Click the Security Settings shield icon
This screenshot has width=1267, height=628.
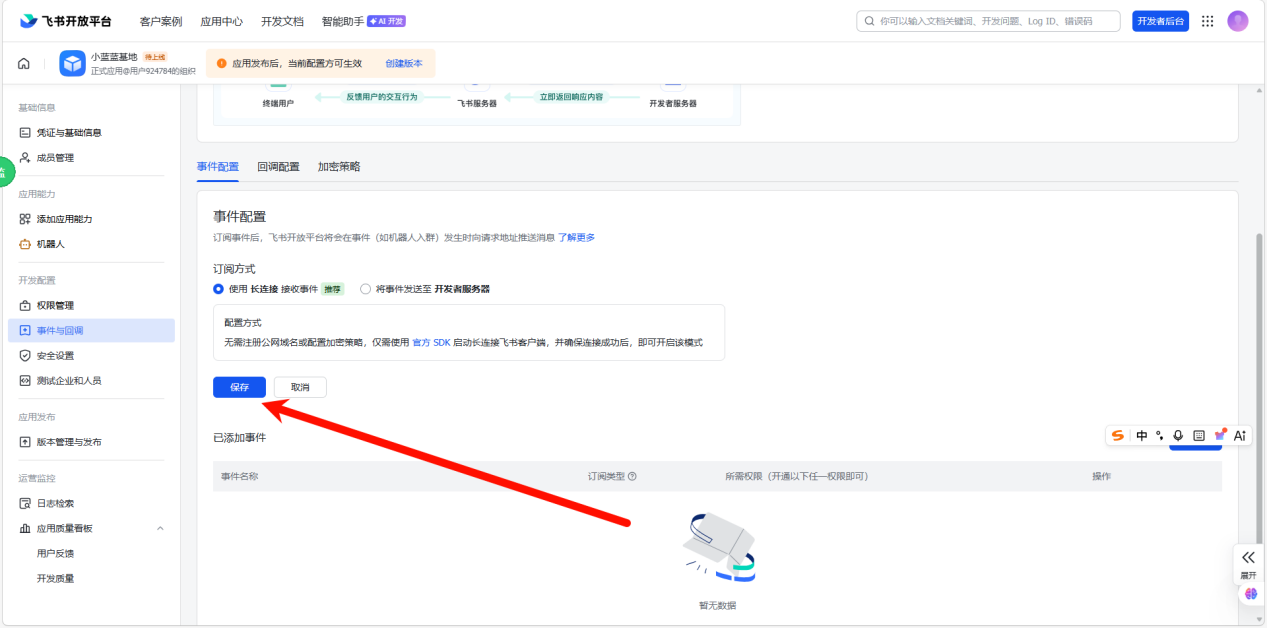[x=25, y=355]
